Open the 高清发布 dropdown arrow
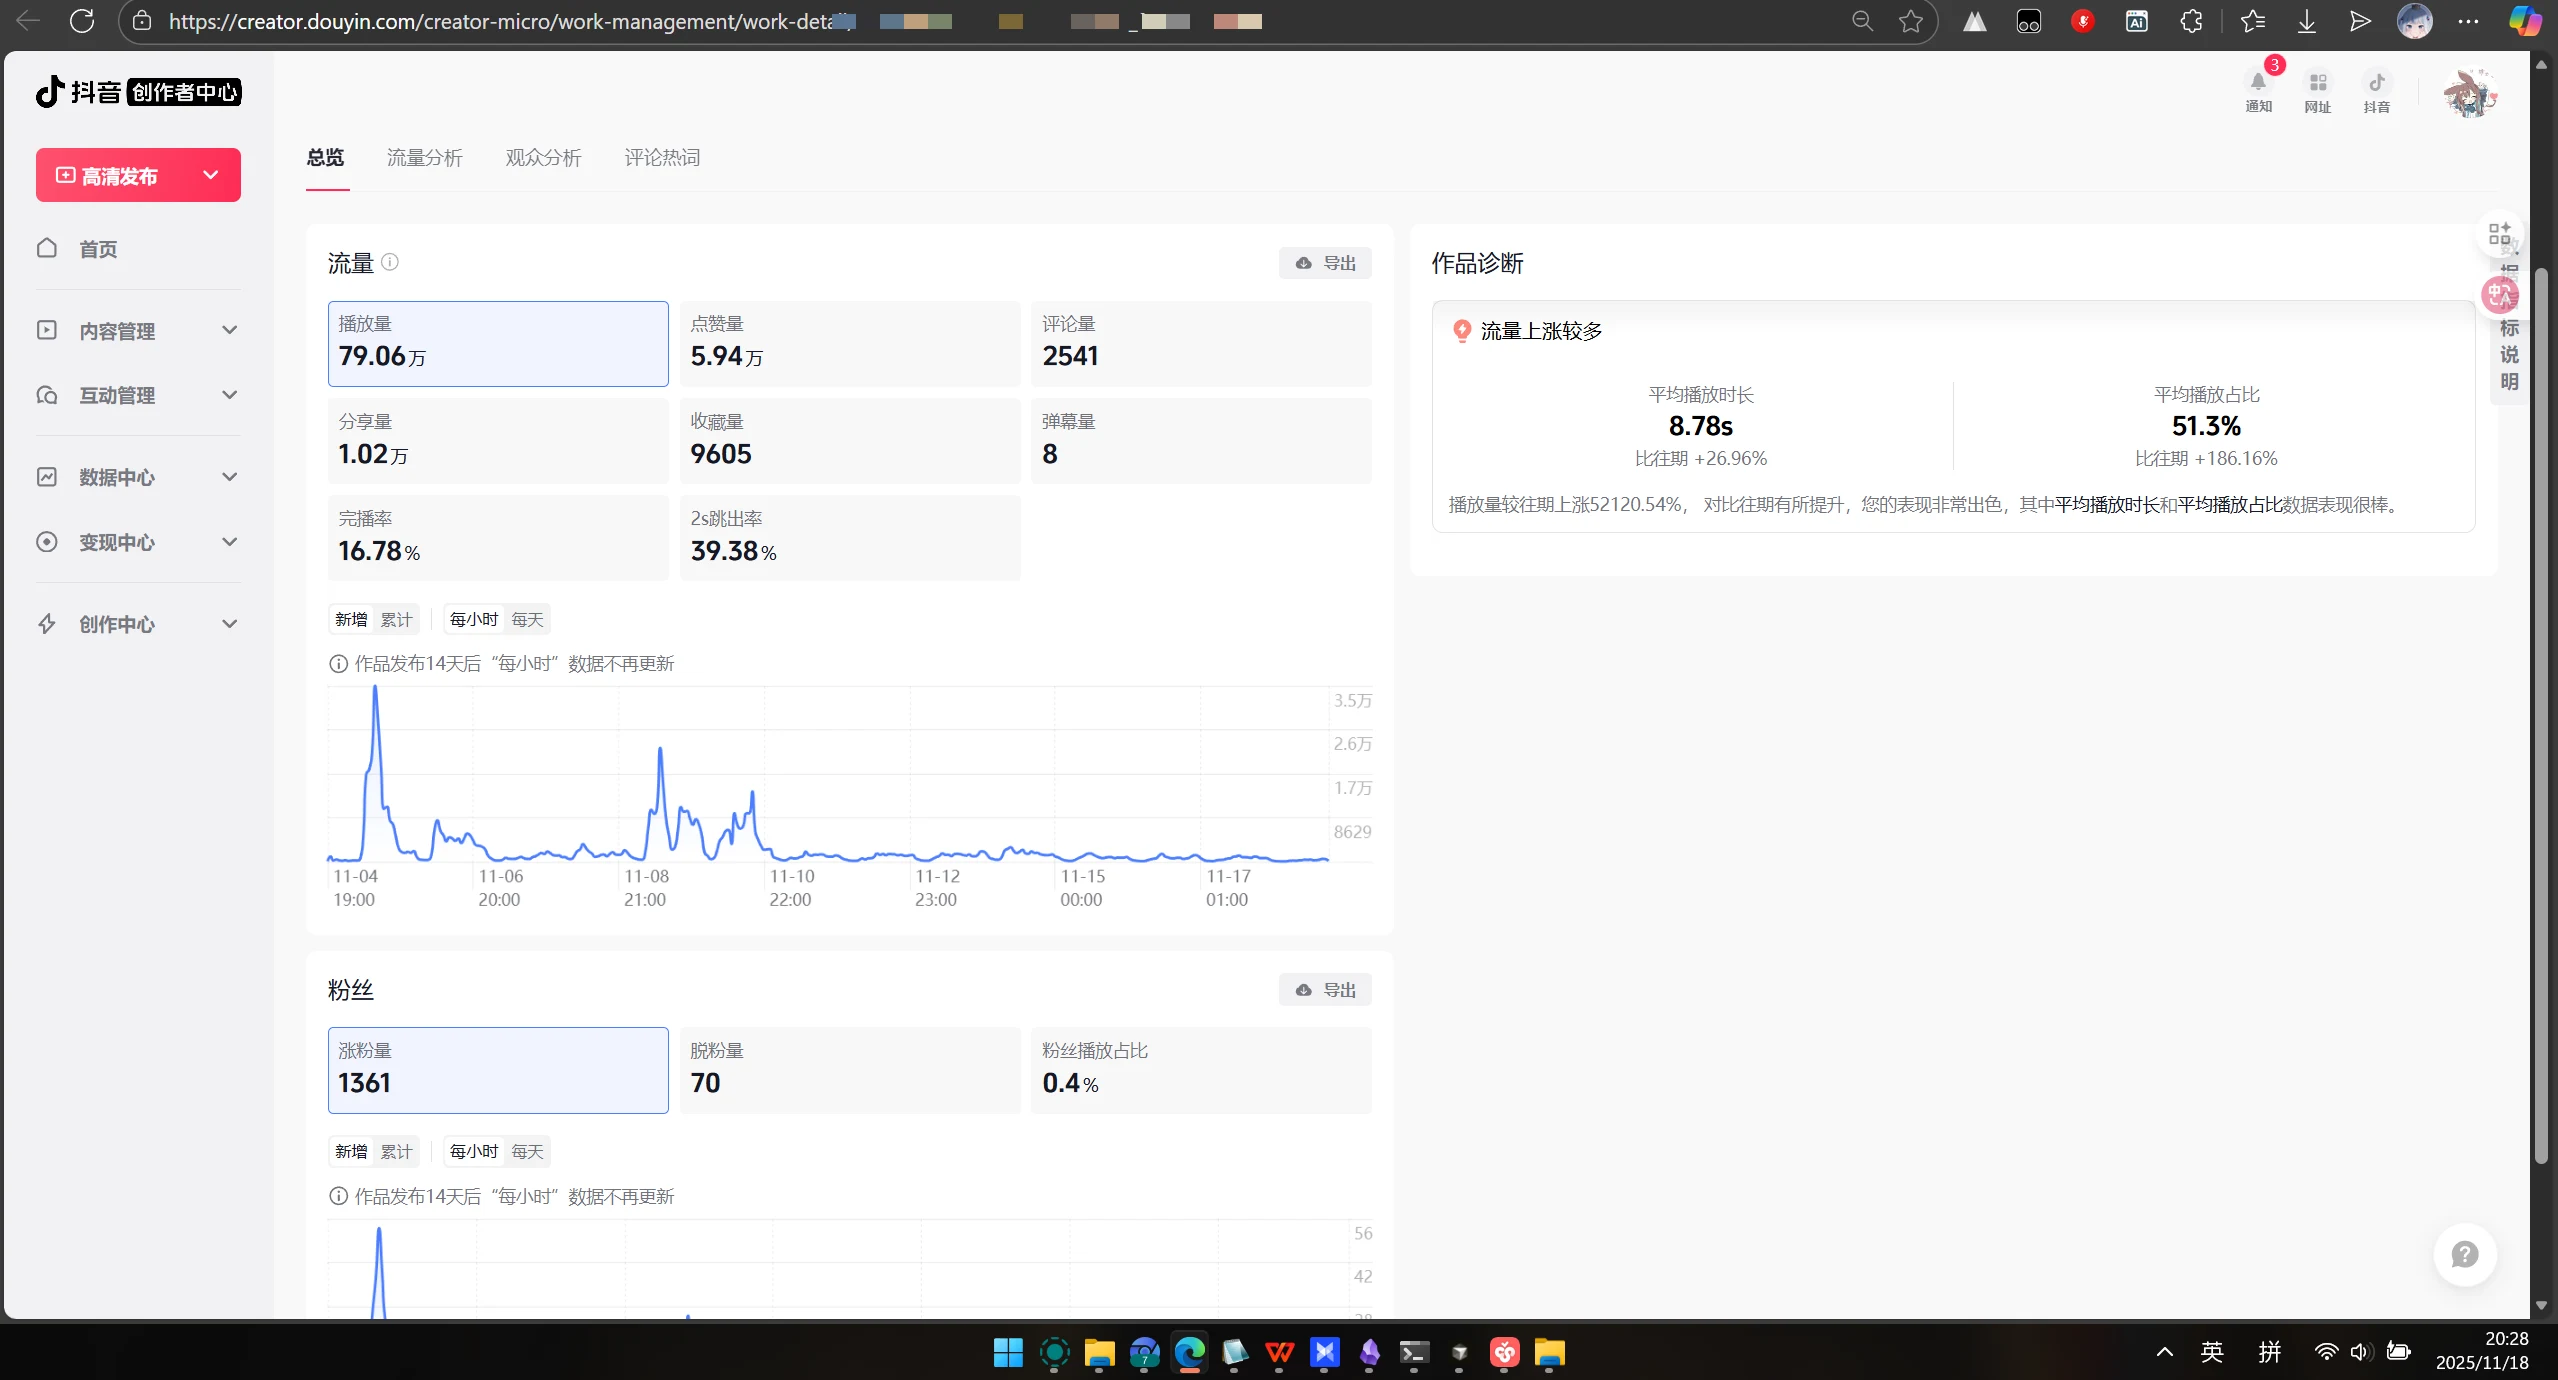Screen dimensions: 2558x1380 click(211, 175)
